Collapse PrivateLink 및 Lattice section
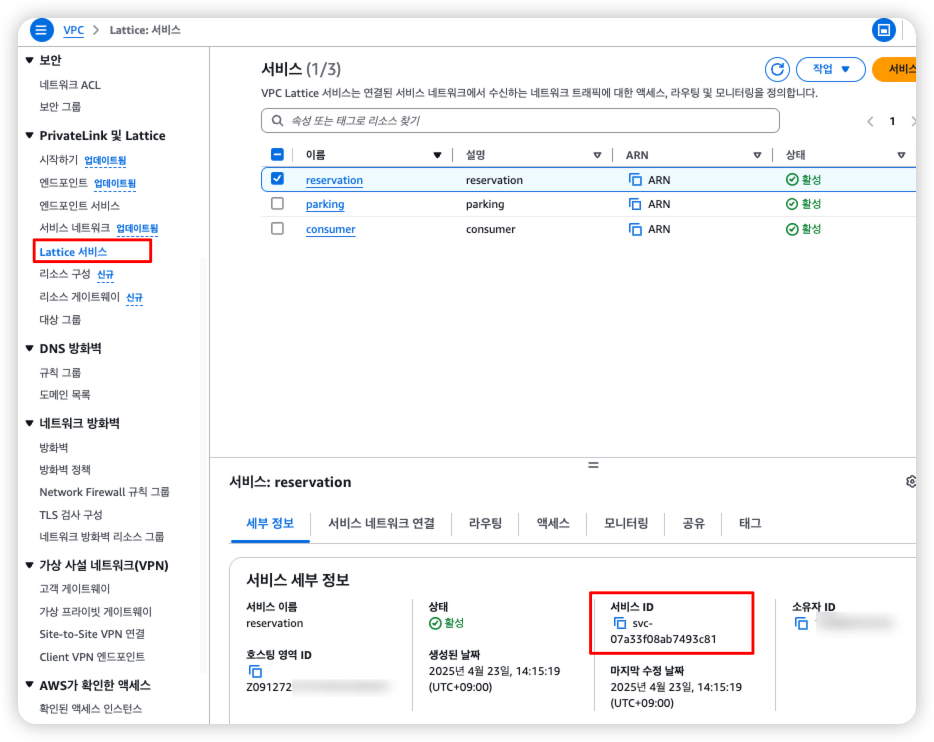This screenshot has height=742, width=934. [29, 136]
